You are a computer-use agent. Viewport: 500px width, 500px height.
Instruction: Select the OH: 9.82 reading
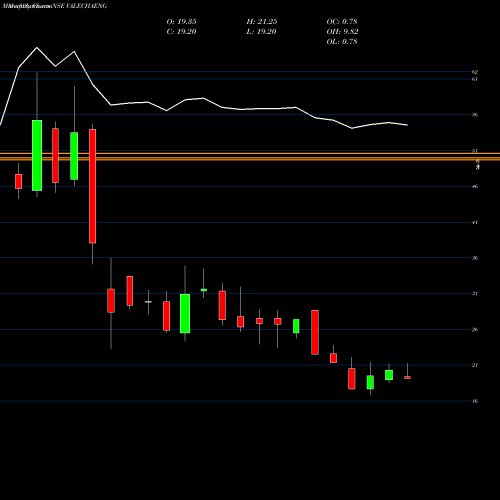click(342, 32)
